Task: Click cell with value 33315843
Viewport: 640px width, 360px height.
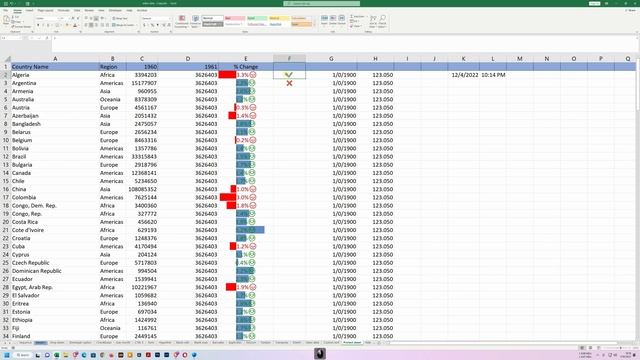Action: (x=142, y=156)
